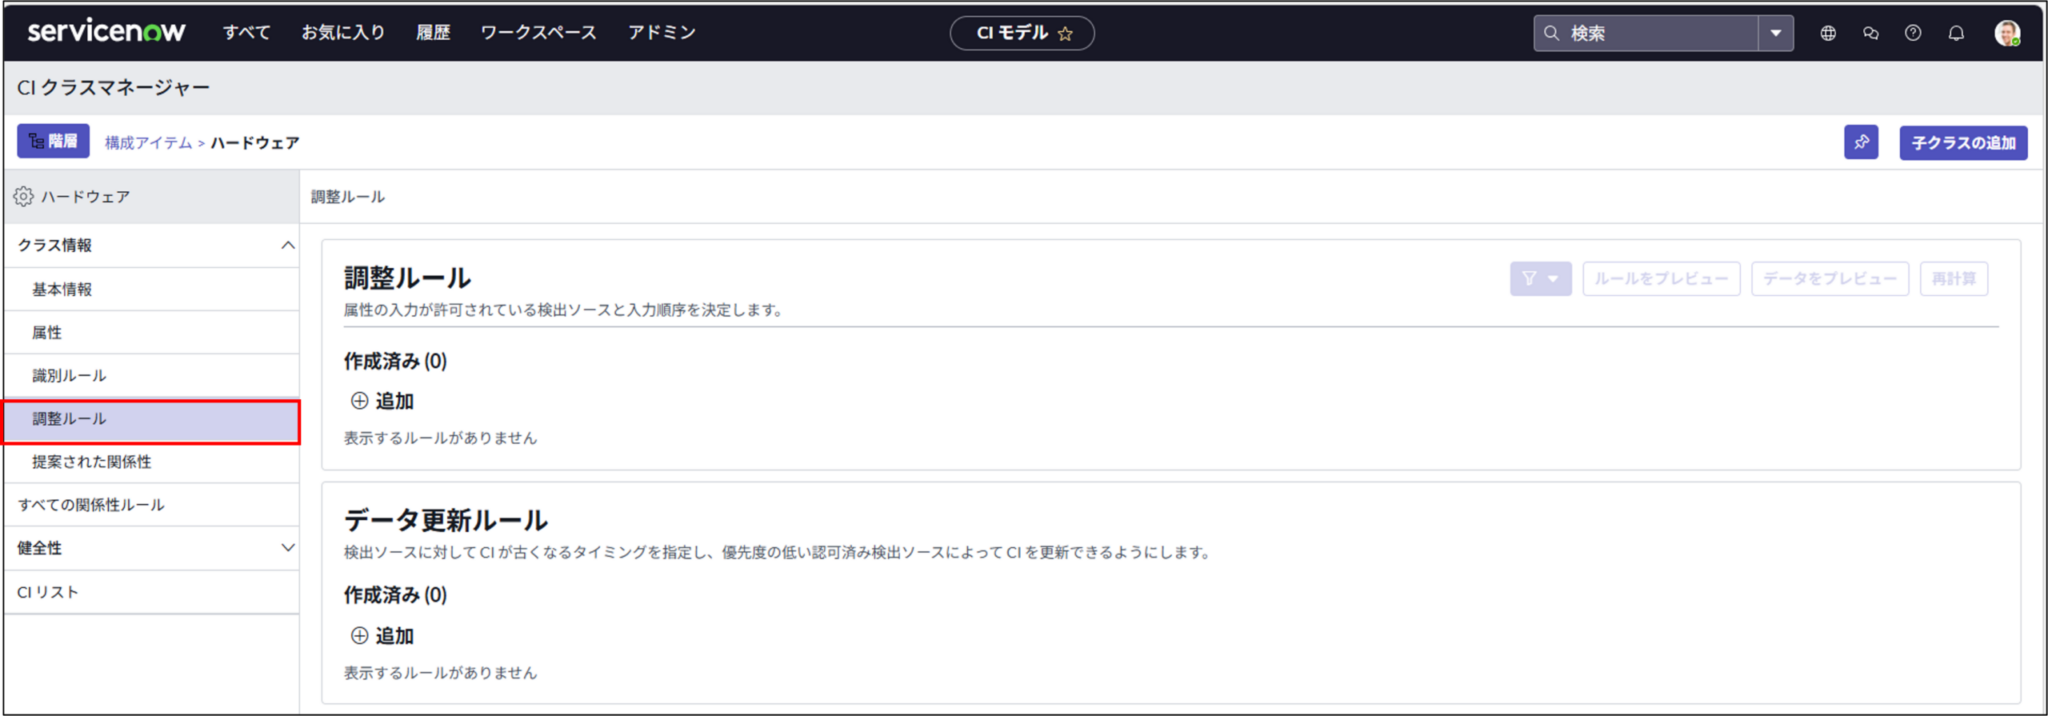The image size is (2048, 716).
Task: Collapse the クラス情報 section
Action: 288,245
